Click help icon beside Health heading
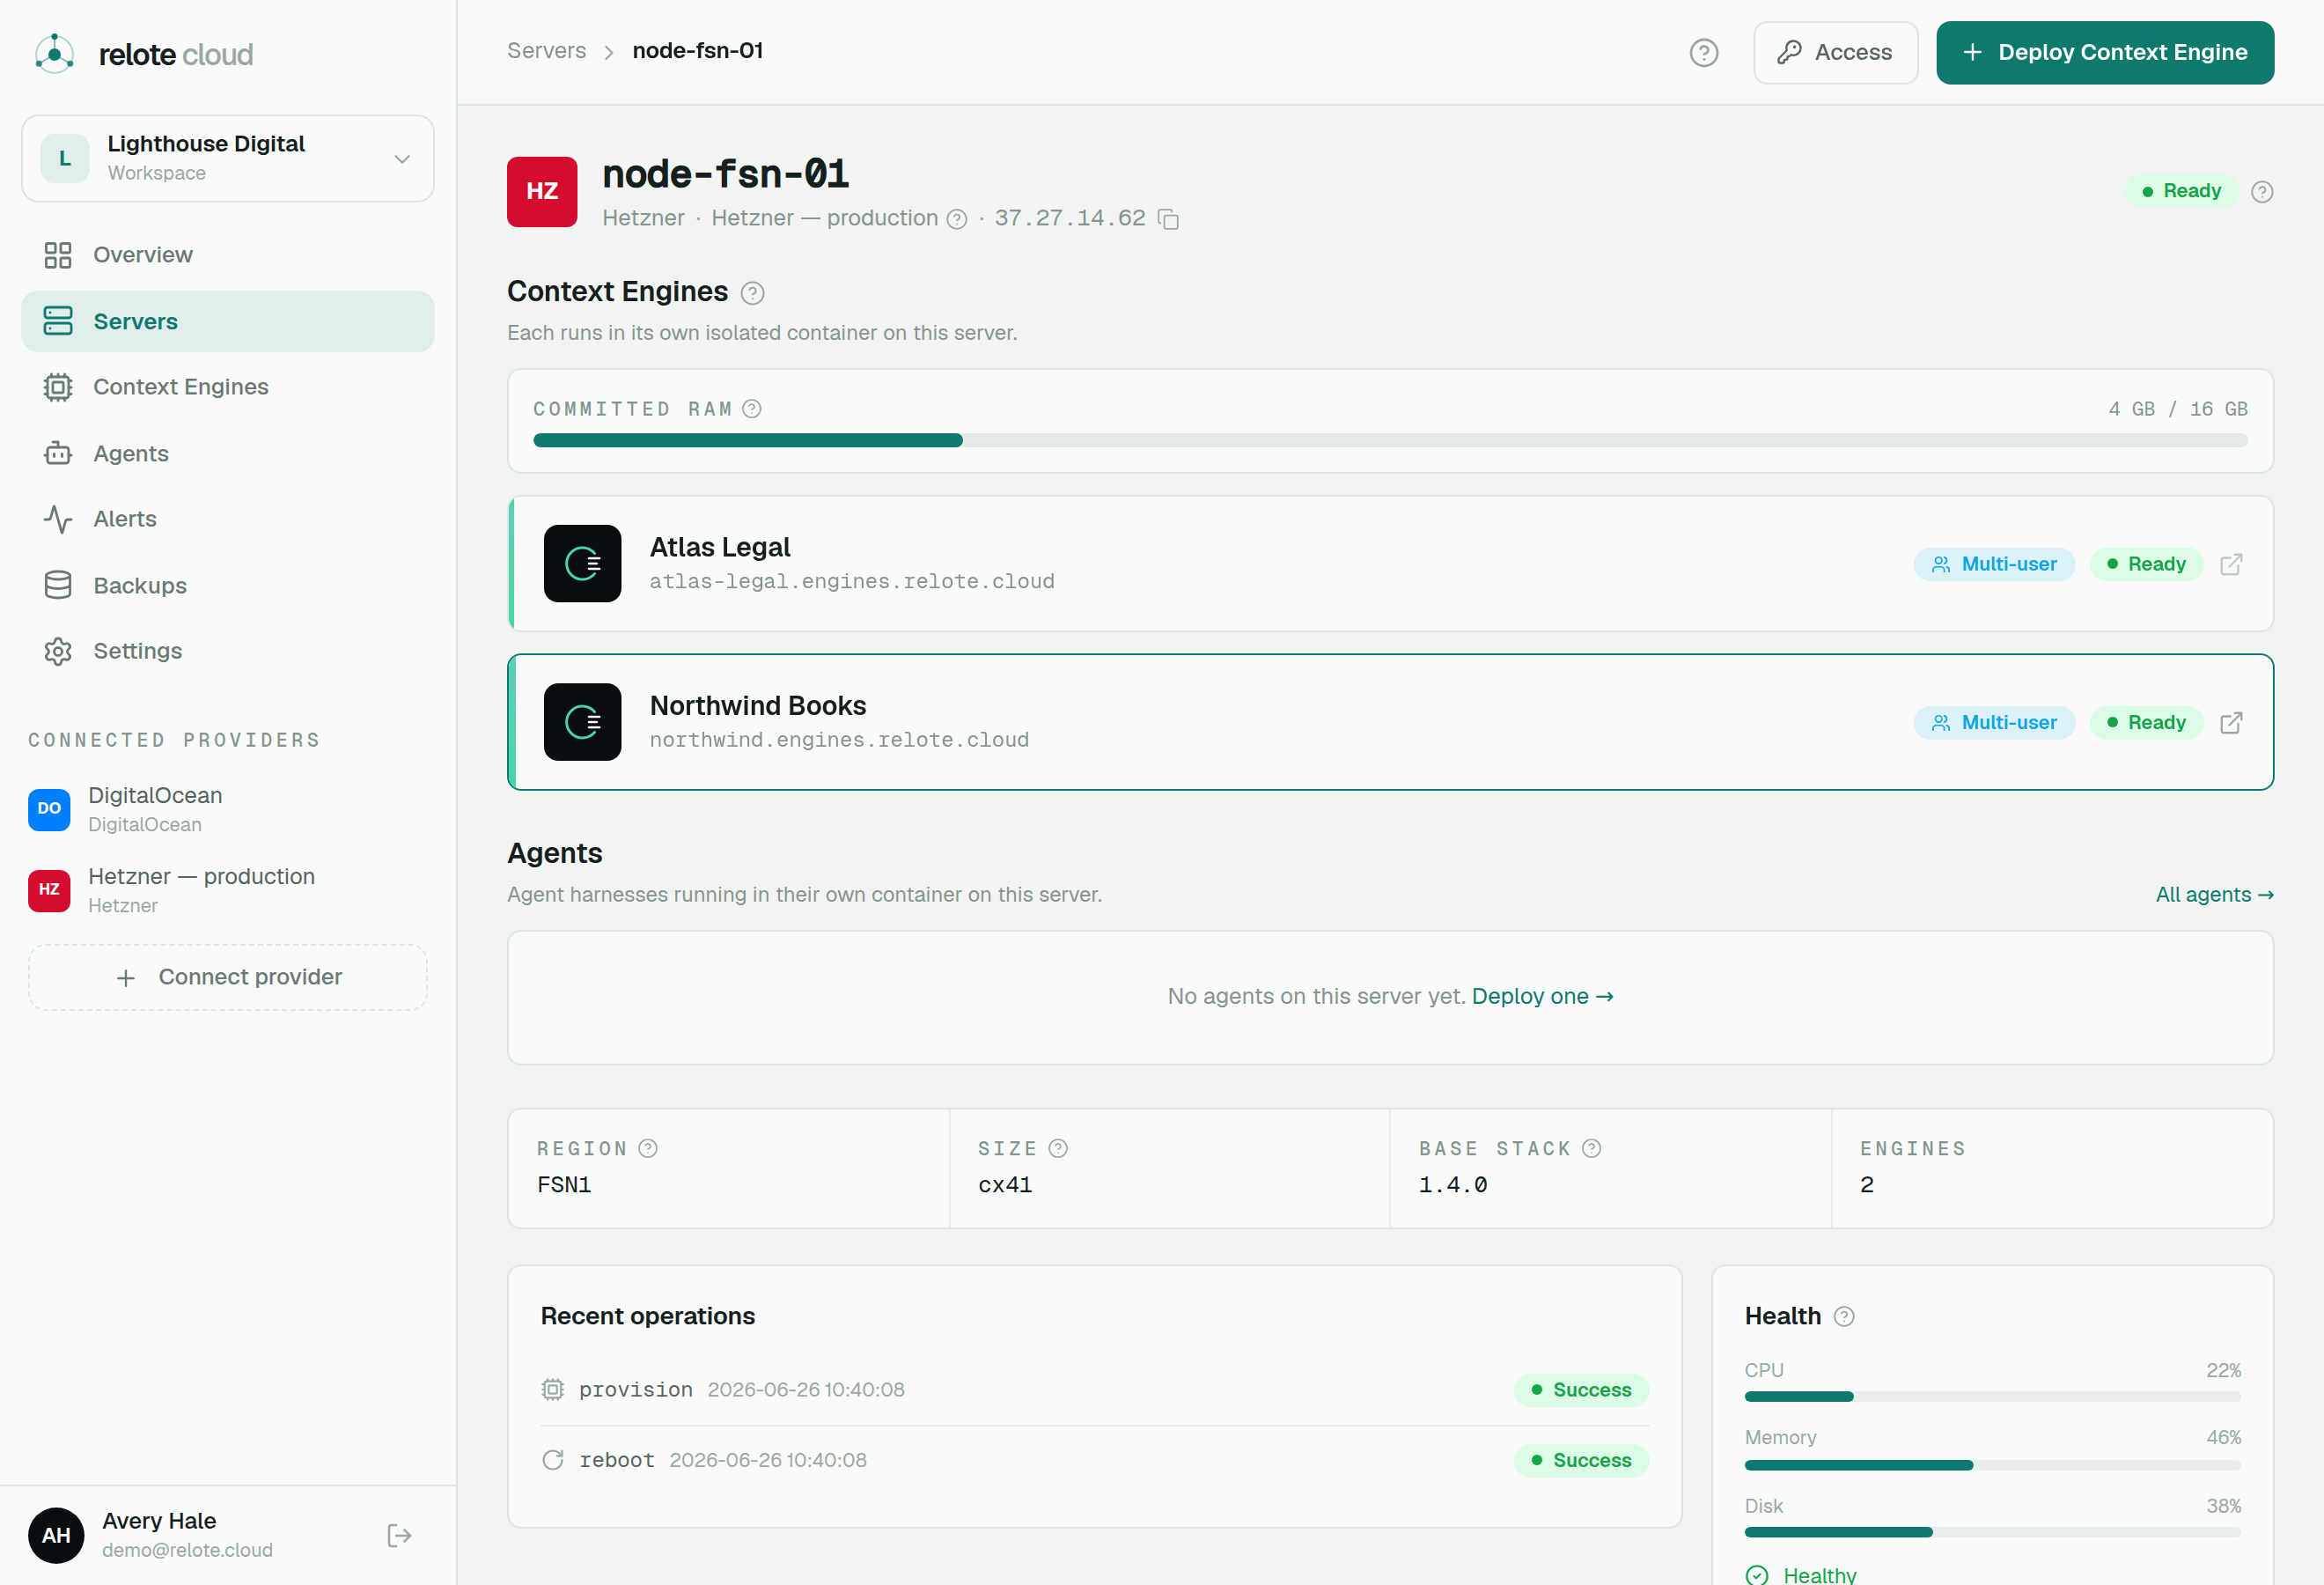2324x1585 pixels. [x=1844, y=1317]
